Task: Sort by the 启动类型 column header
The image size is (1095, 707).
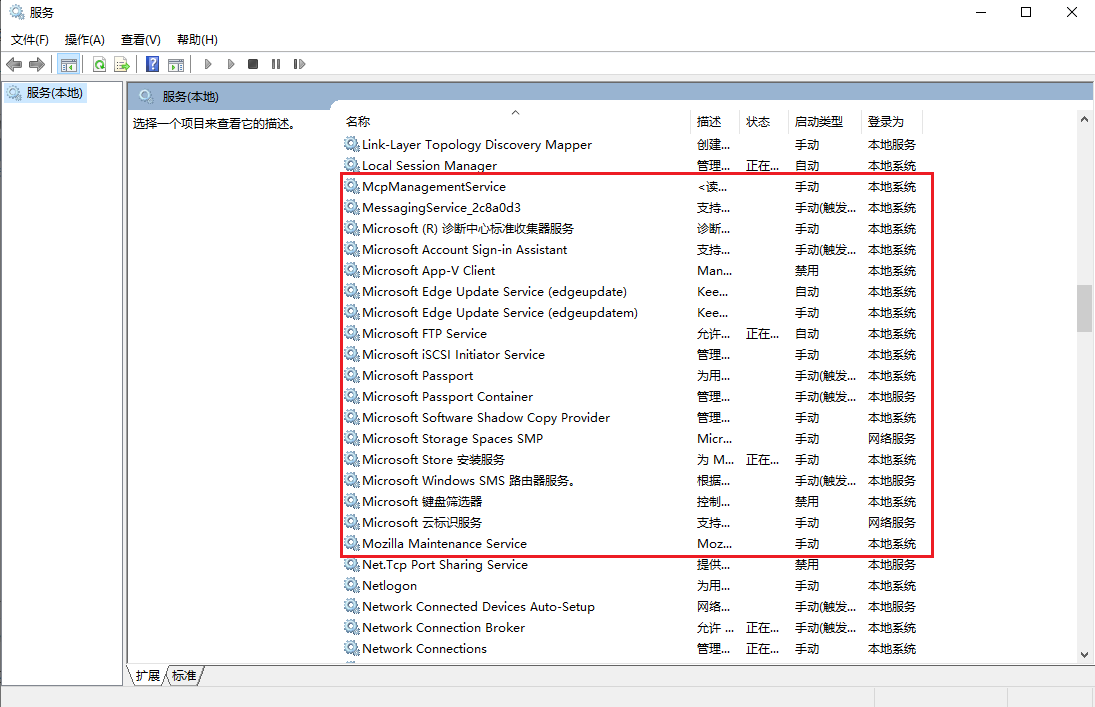Action: pyautogui.click(x=818, y=122)
